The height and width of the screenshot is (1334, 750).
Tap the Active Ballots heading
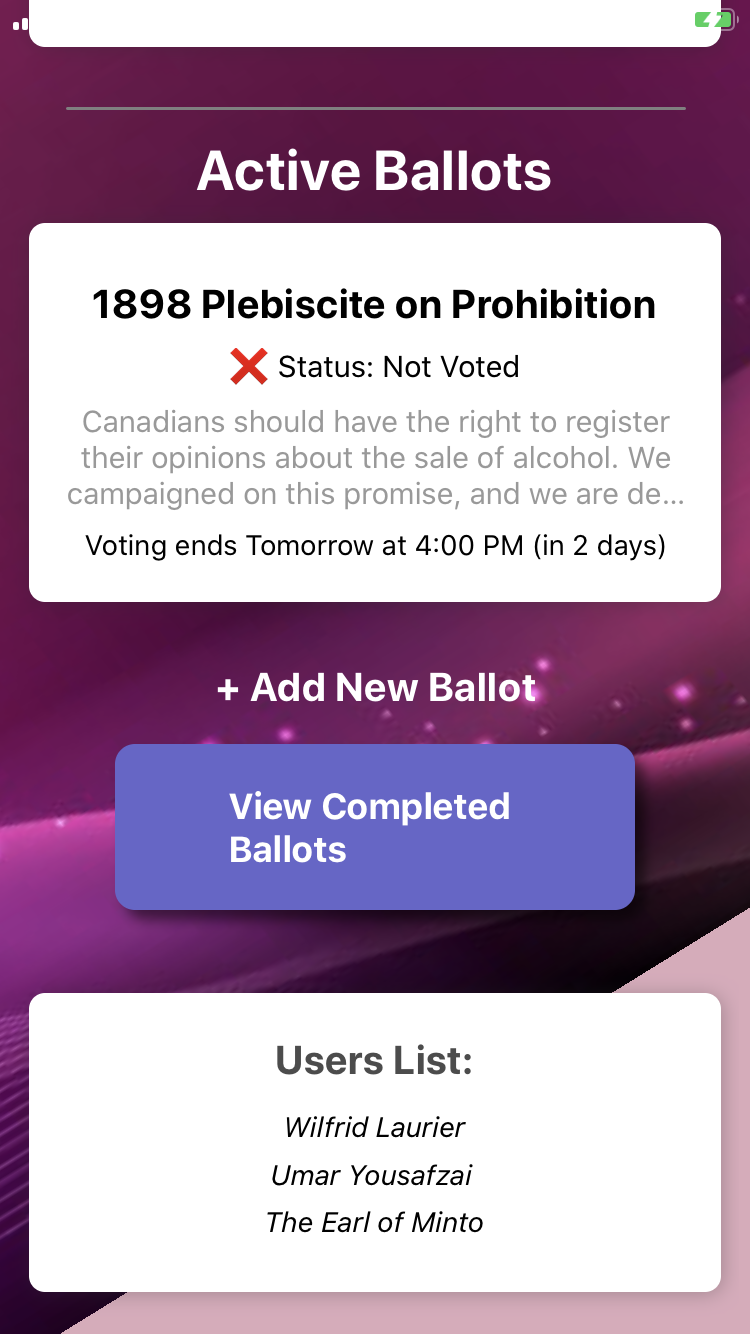click(x=374, y=171)
